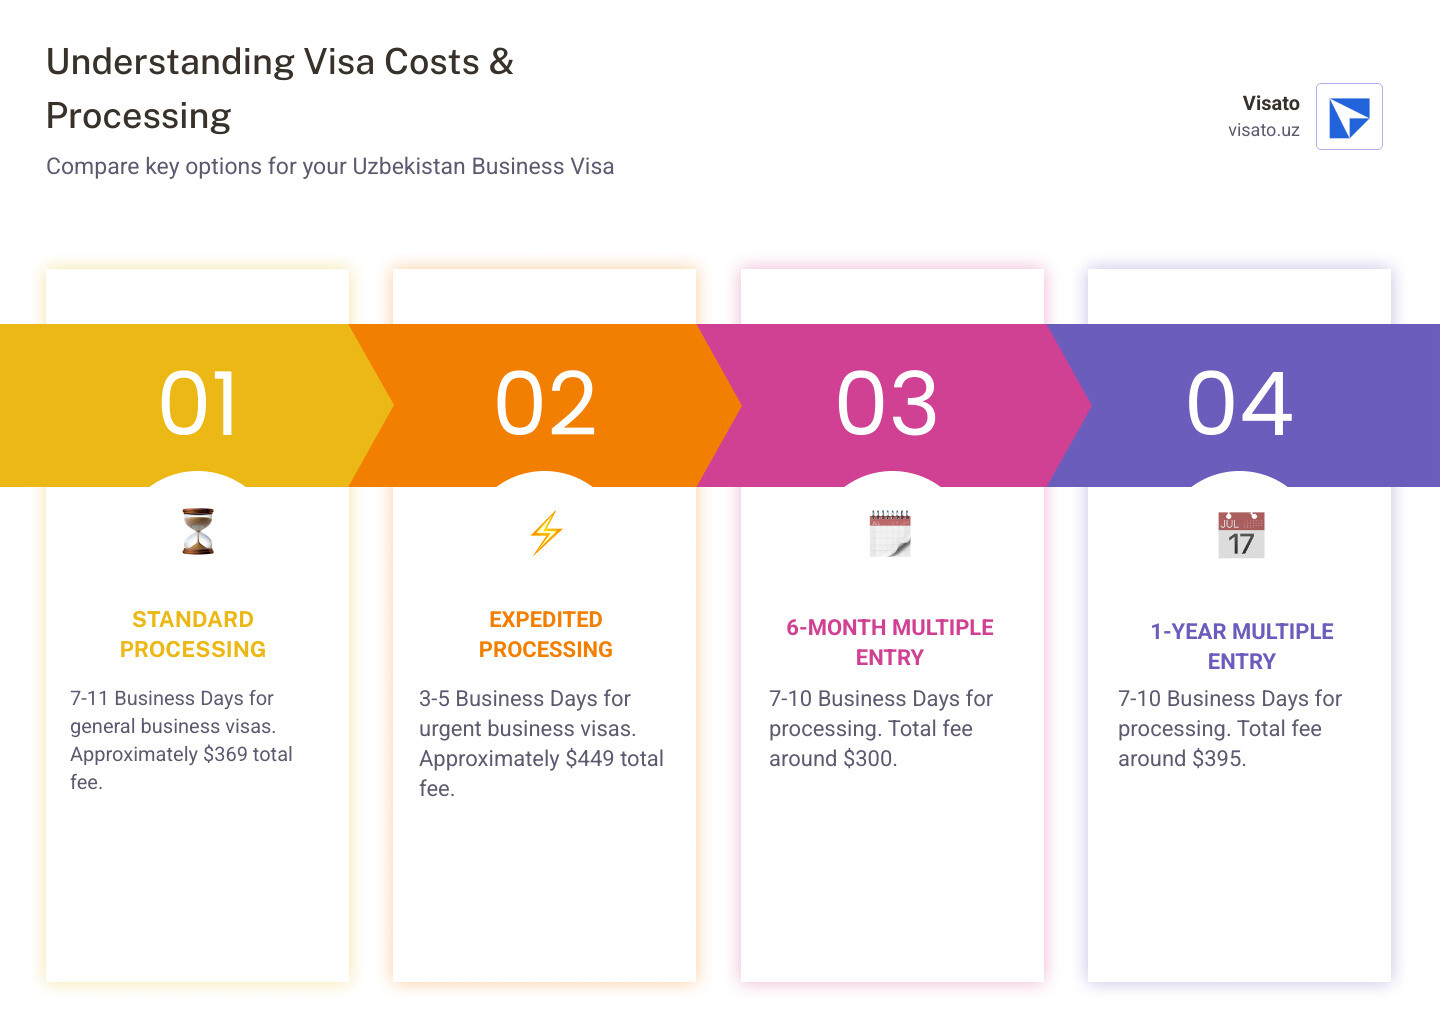The width and height of the screenshot is (1440, 1024).
Task: Click the $369 standard fee description
Action: tap(181, 740)
